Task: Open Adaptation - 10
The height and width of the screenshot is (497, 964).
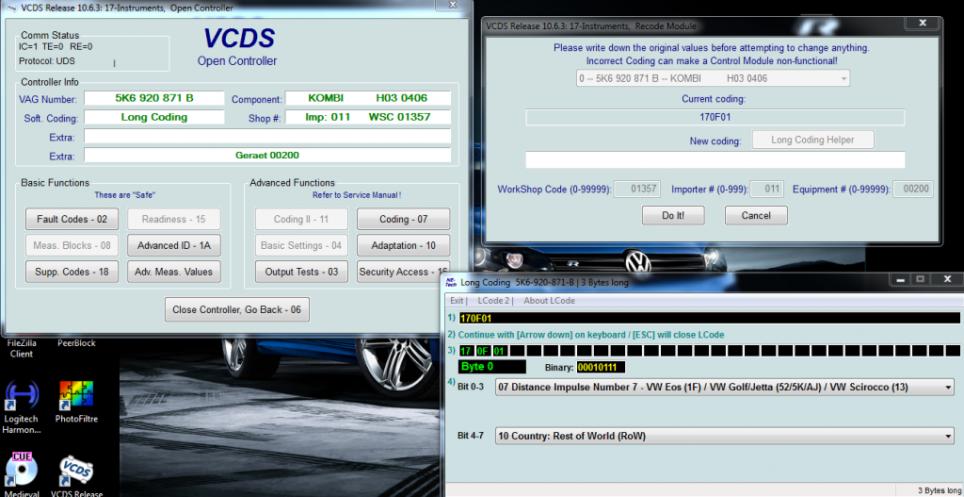Action: tap(403, 245)
